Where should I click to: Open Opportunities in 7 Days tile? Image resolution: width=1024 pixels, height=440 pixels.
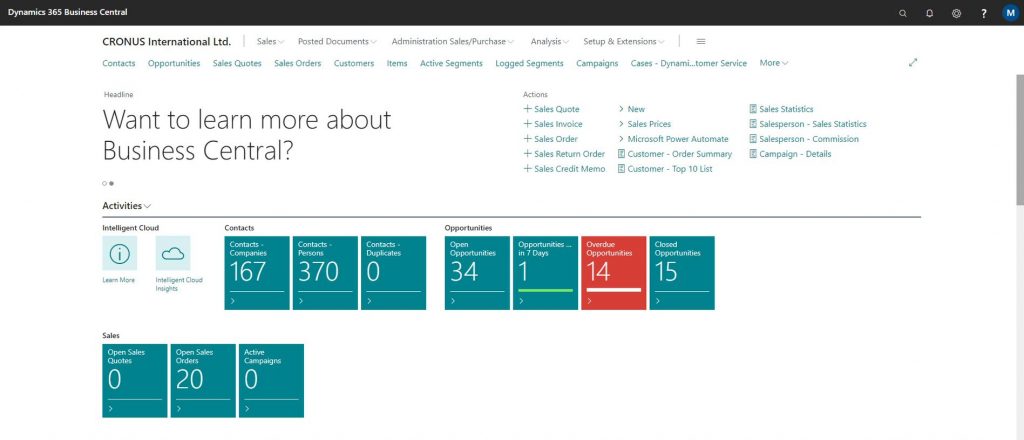[x=545, y=273]
